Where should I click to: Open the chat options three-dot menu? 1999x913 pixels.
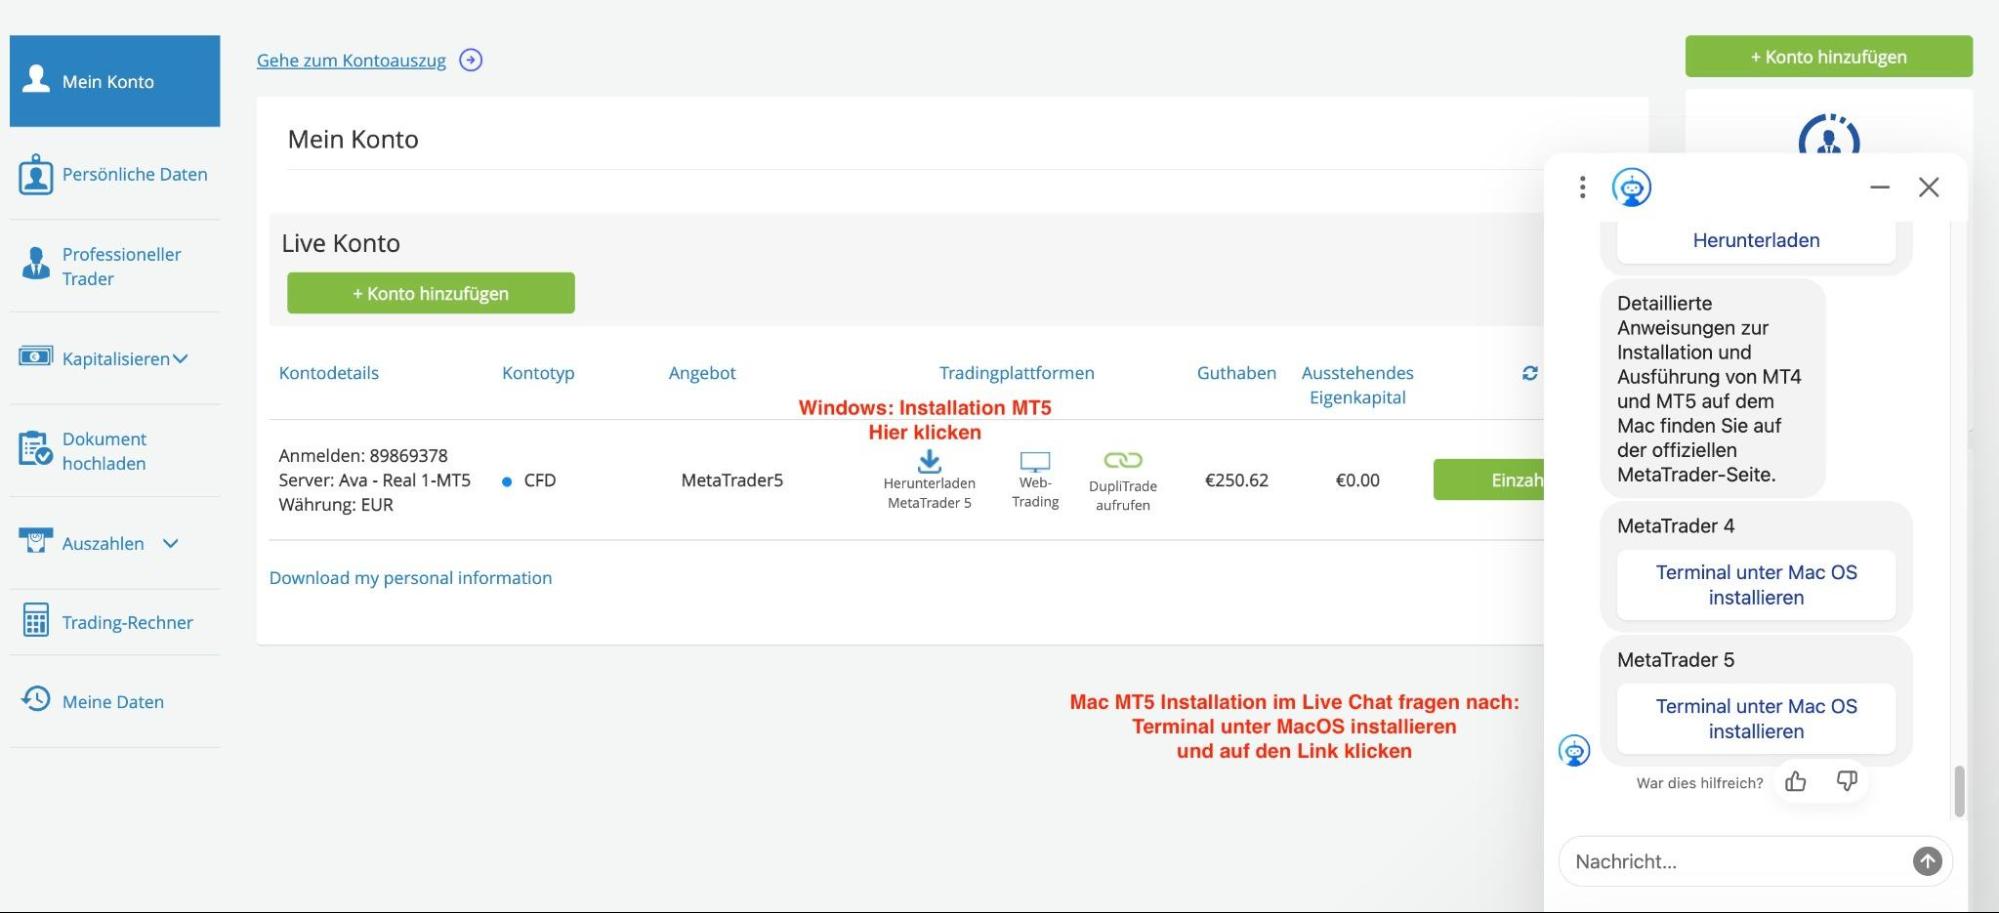click(x=1583, y=187)
